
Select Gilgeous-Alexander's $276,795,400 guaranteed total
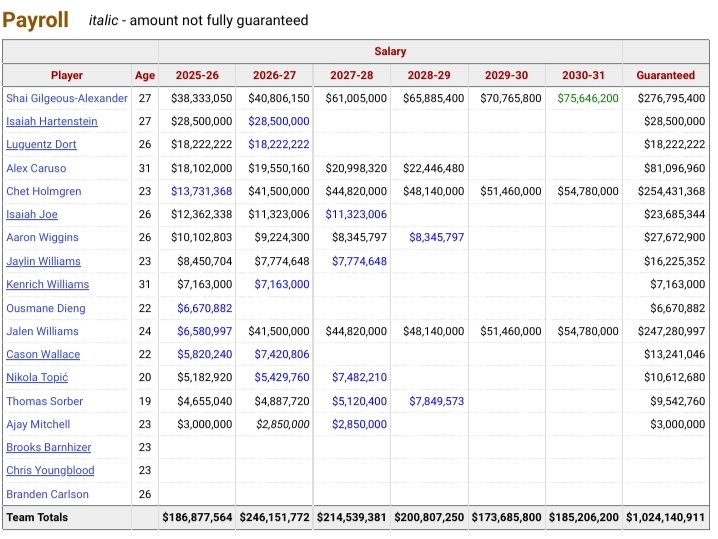coord(671,98)
